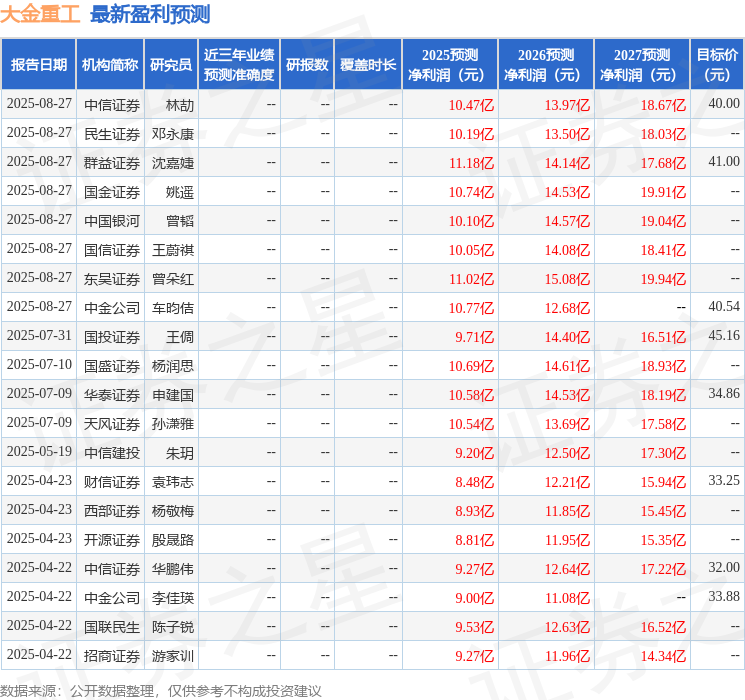This screenshot has height=700, width=745.
Task: Click the 目标价 column header
Action: tap(716, 65)
